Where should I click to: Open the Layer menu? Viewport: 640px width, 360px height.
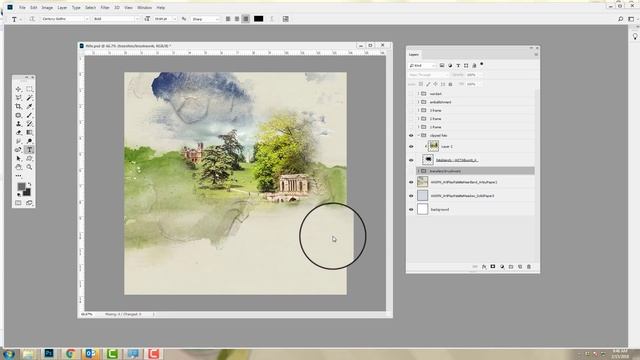pyautogui.click(x=62, y=7)
